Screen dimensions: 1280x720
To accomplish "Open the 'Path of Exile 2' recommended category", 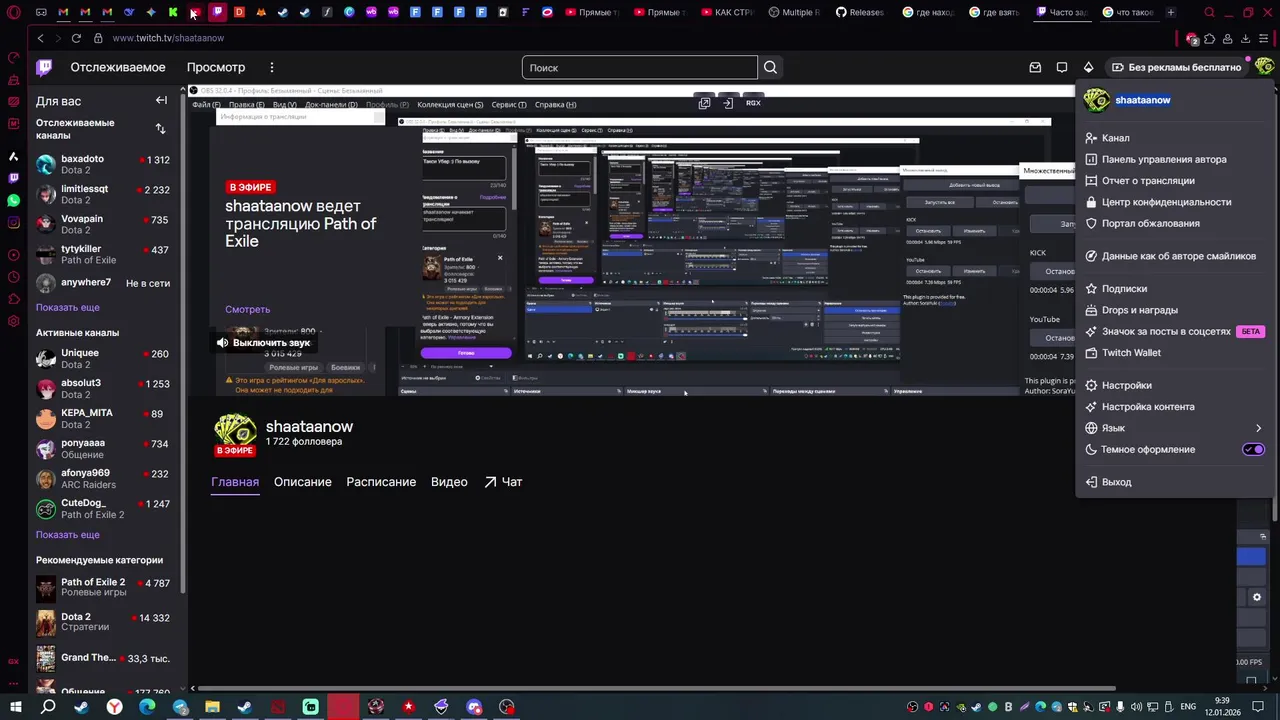I will coord(103,587).
